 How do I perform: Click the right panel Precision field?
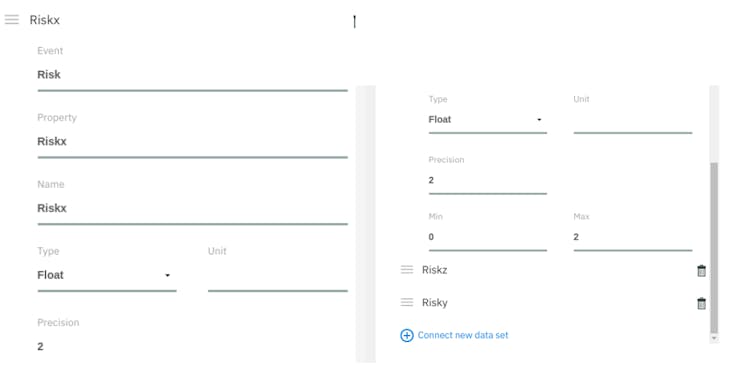pos(488,180)
